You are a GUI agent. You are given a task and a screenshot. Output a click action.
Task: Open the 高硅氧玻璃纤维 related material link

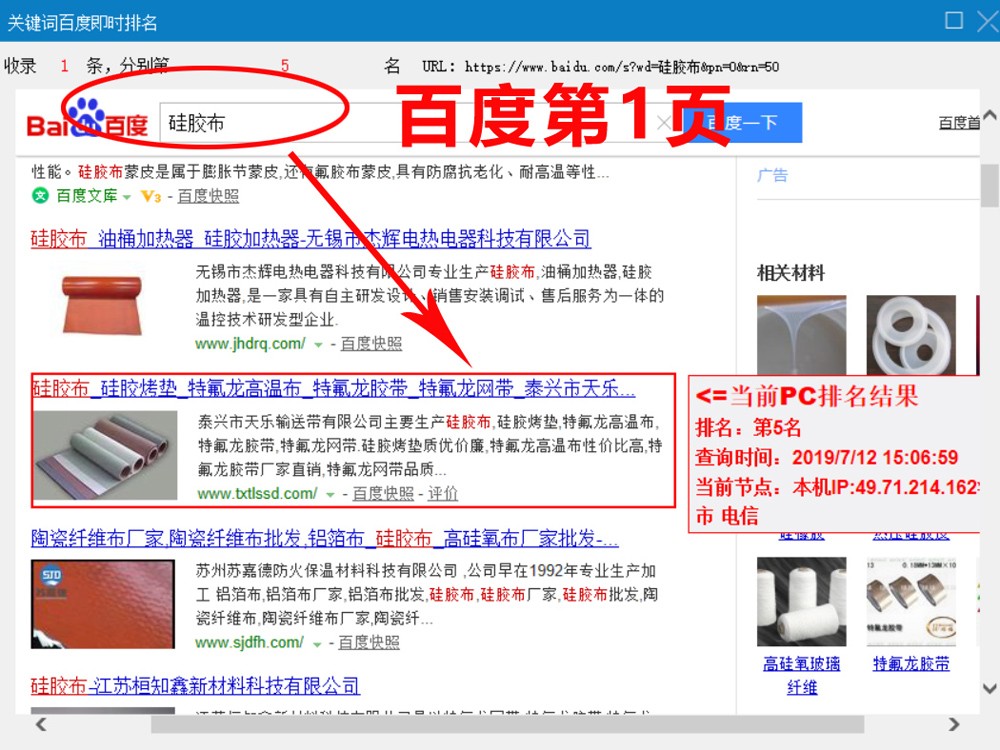click(802, 675)
